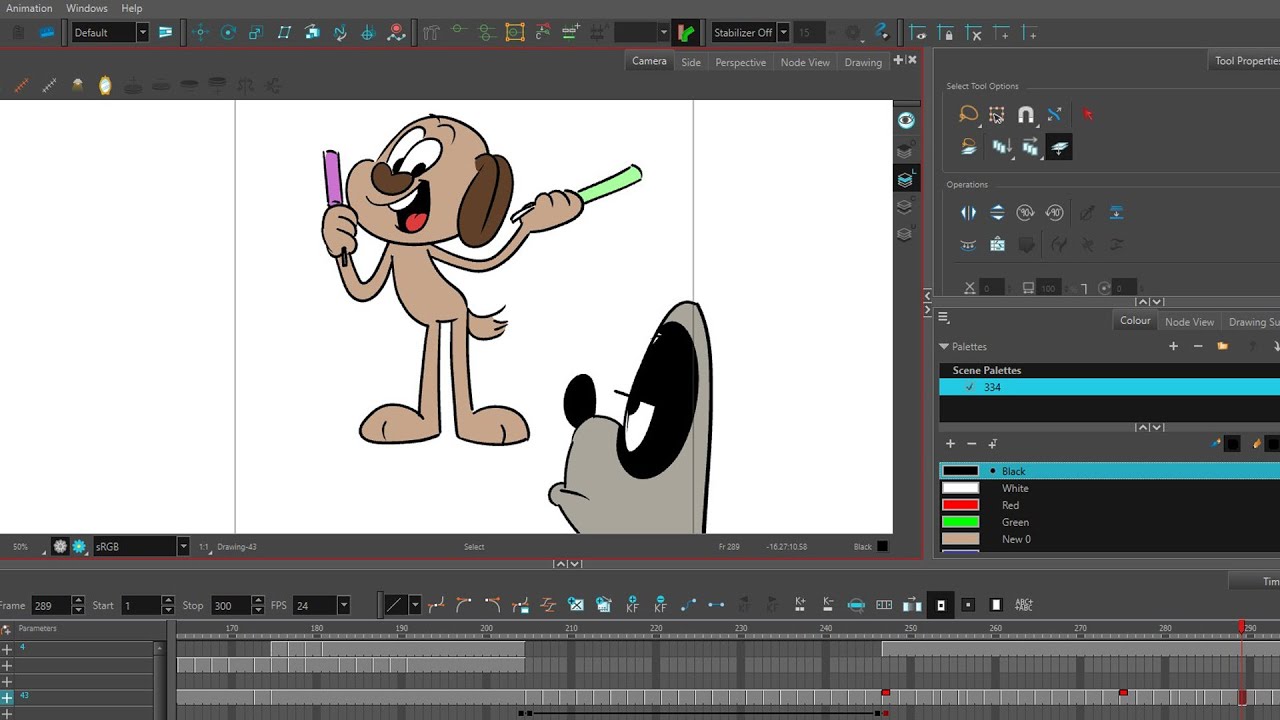Rotate 90 degrees clockwise
The height and width of the screenshot is (720, 1280).
point(1025,212)
